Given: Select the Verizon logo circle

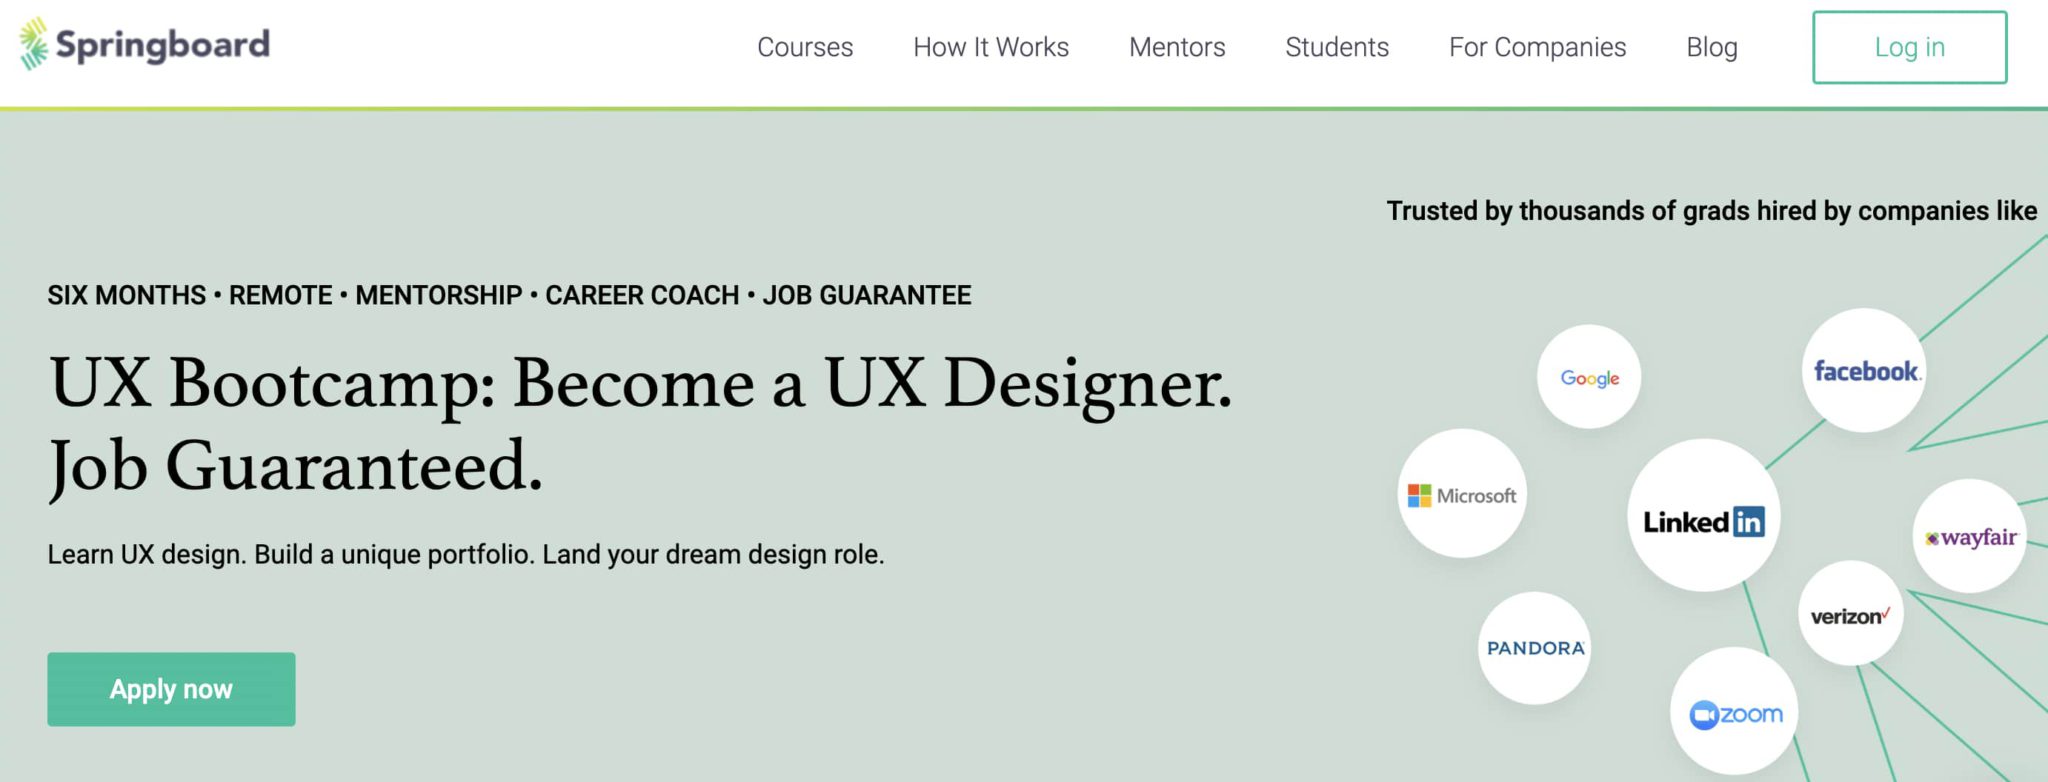Looking at the screenshot, I should pyautogui.click(x=1849, y=614).
